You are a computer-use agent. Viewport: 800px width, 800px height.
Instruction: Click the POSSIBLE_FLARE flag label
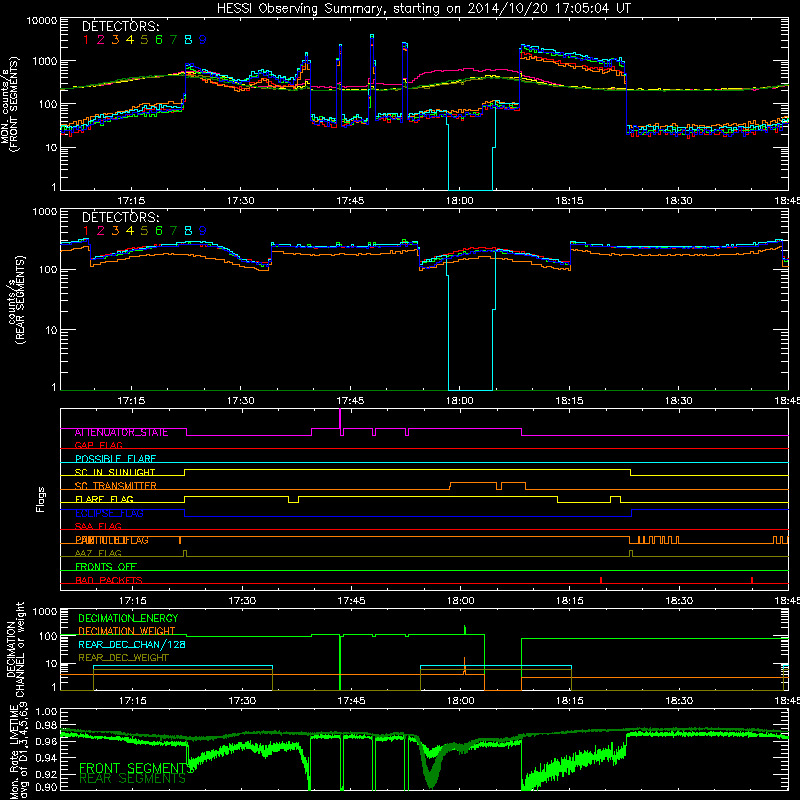[x=115, y=459]
